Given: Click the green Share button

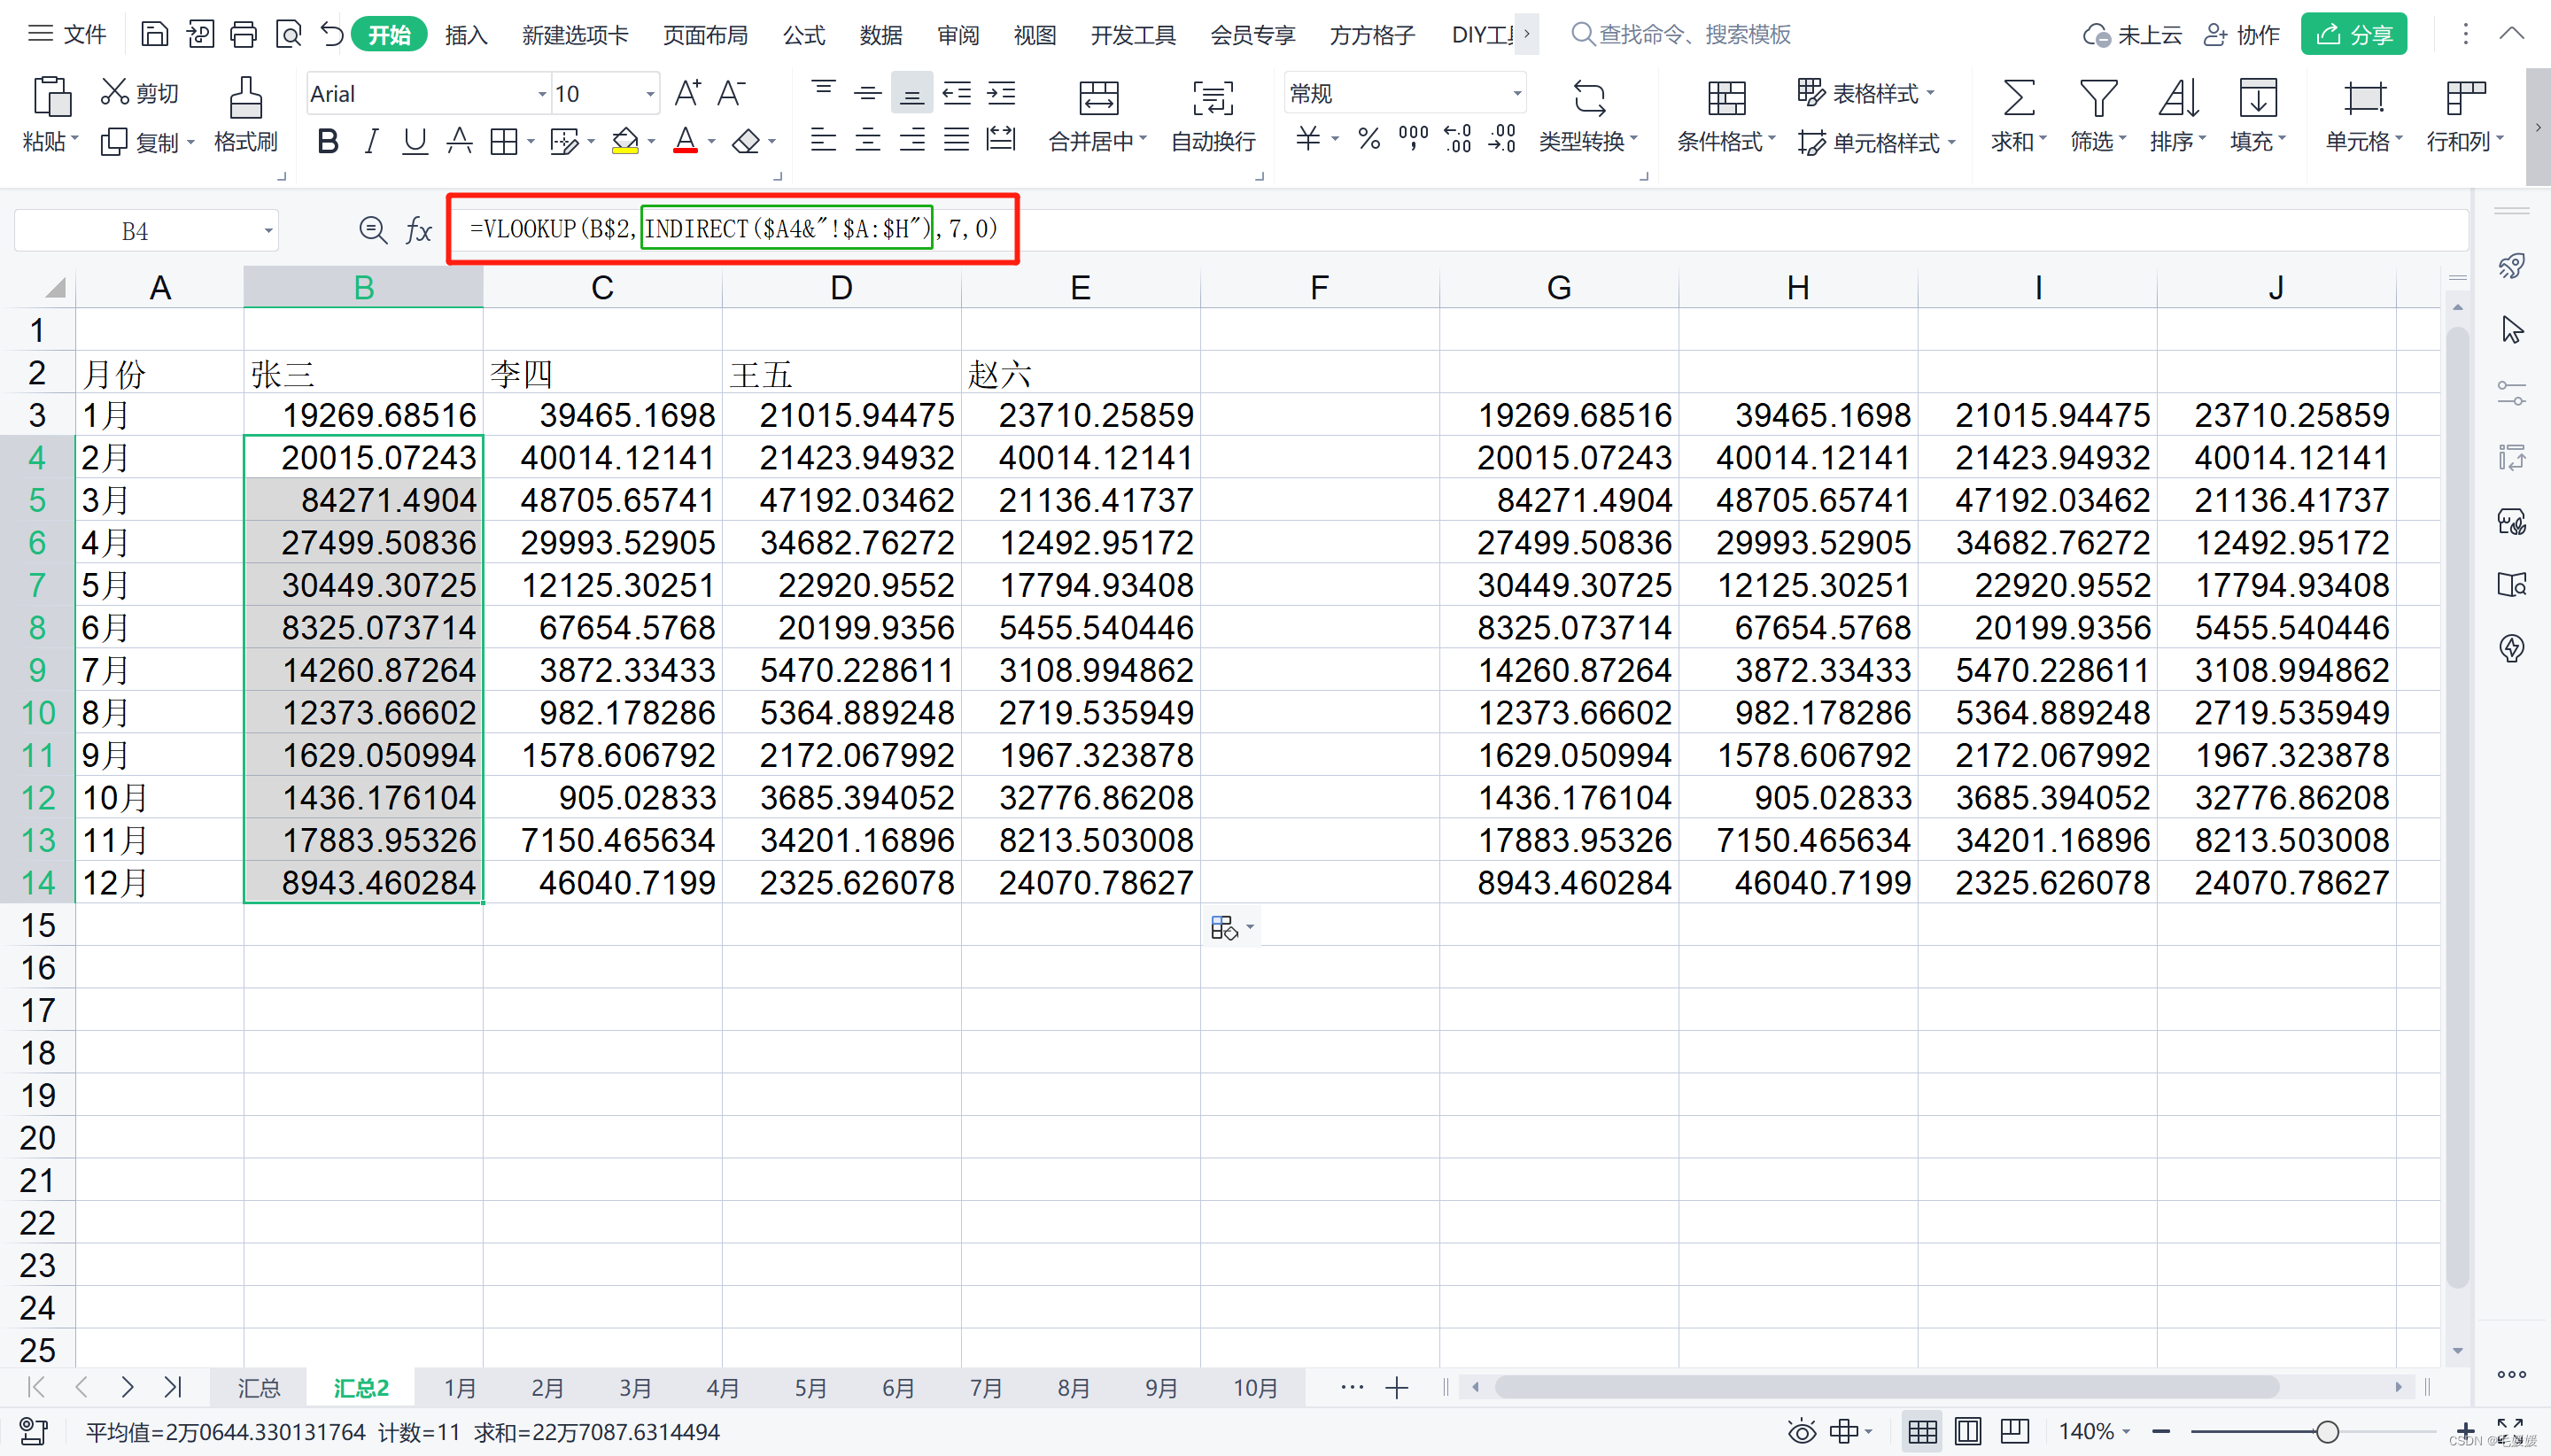Looking at the screenshot, I should click(2353, 35).
